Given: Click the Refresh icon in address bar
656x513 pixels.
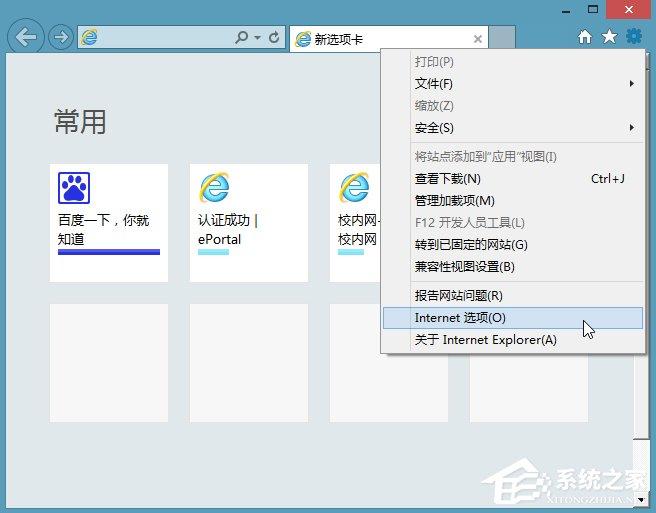Looking at the screenshot, I should tap(274, 37).
